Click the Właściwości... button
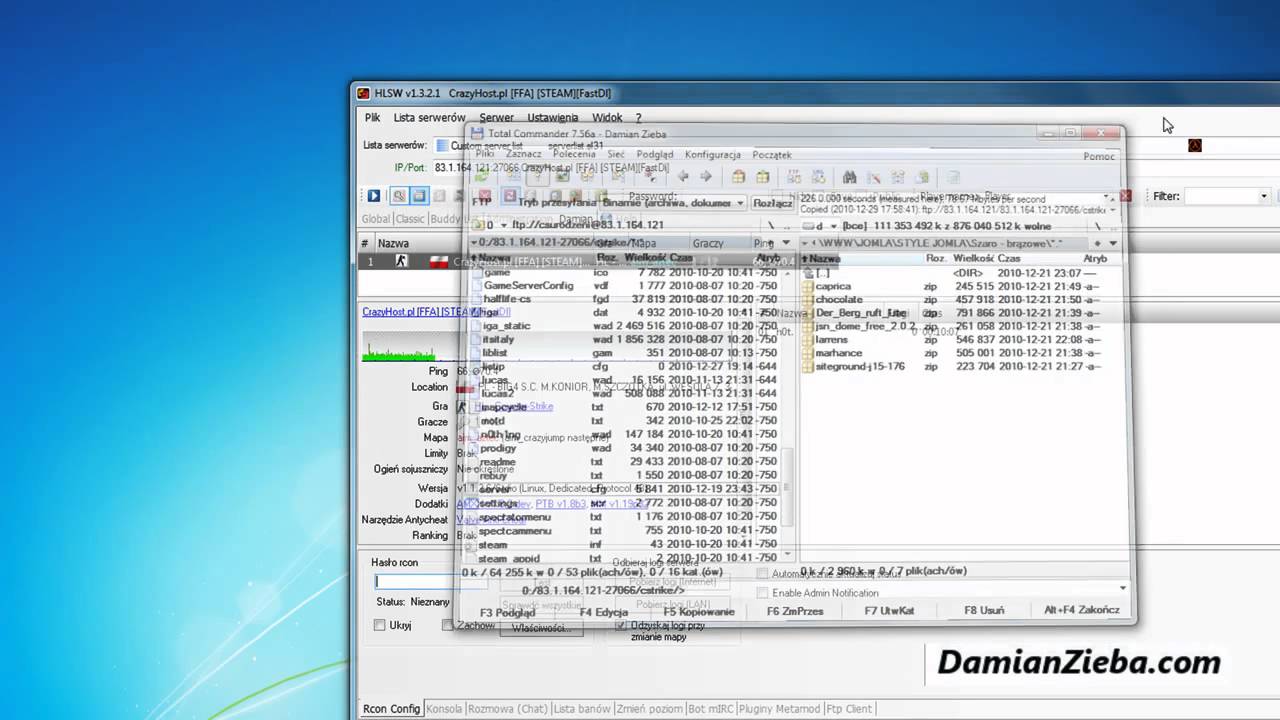1280x720 pixels. coord(541,628)
